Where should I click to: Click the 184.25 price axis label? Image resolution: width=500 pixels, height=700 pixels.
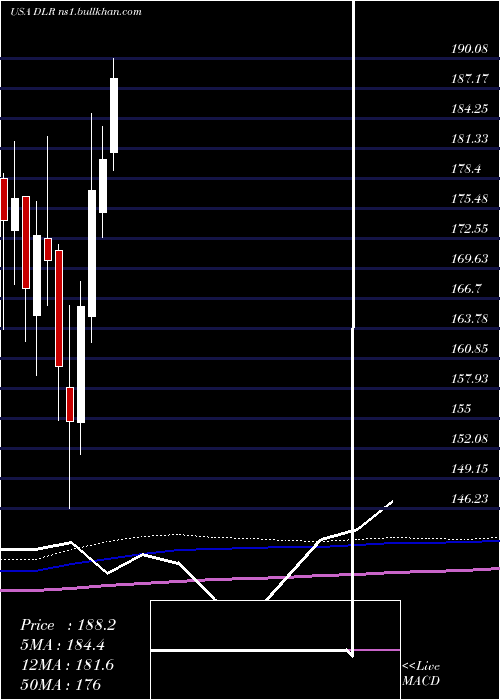point(469,109)
